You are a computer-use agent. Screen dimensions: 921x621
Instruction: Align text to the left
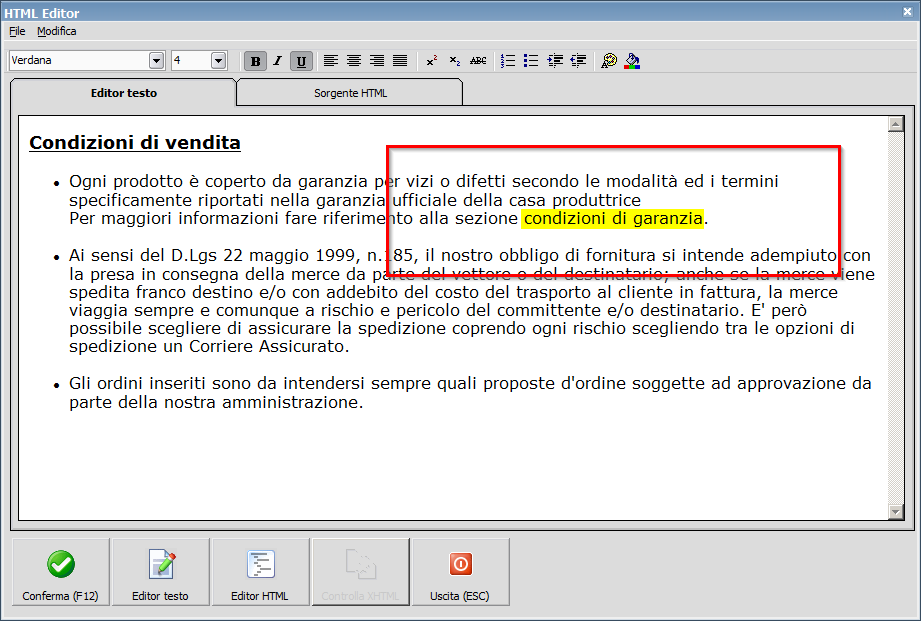coord(331,61)
